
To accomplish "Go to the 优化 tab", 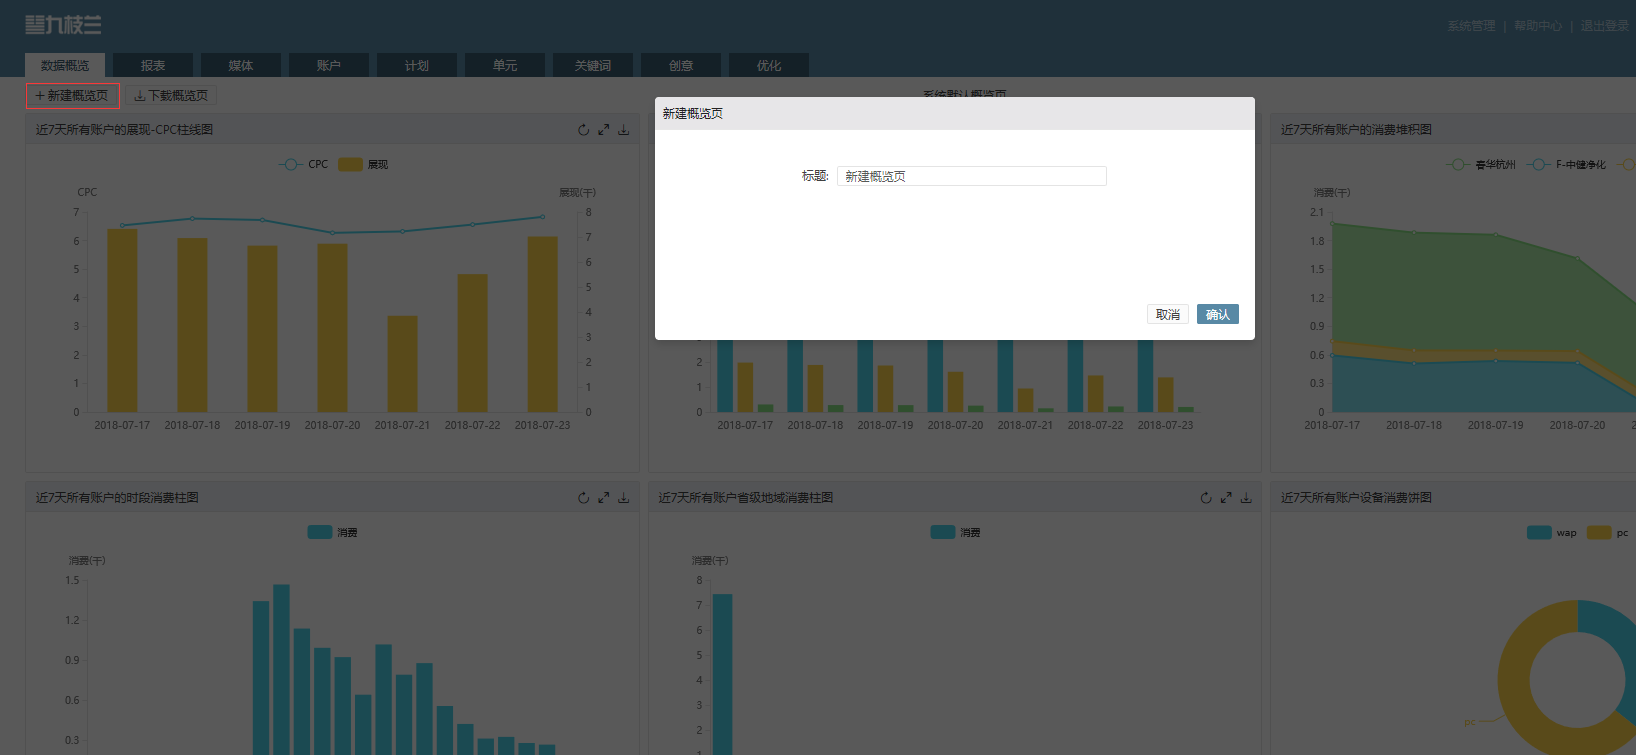I will point(769,65).
